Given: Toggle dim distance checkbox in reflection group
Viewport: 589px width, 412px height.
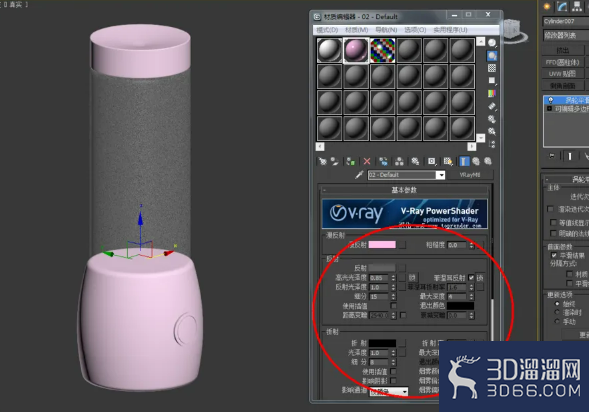Looking at the screenshot, I should [x=403, y=315].
